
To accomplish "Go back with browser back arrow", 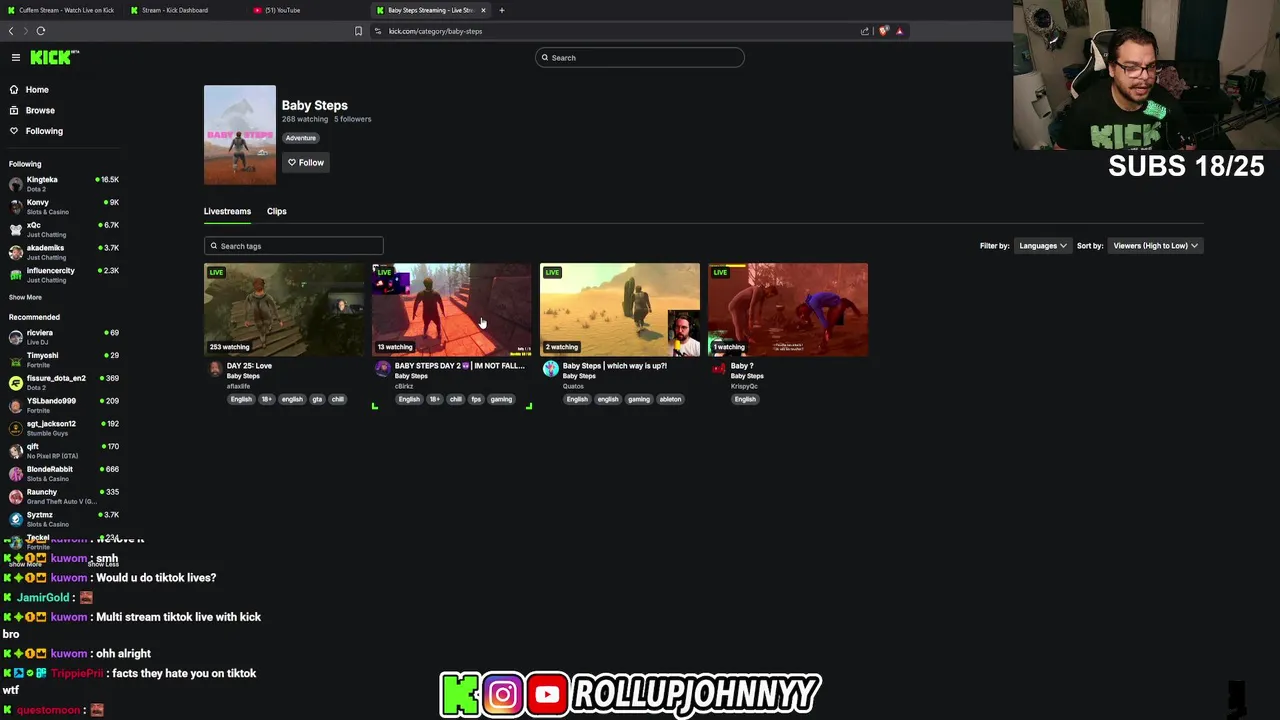I will [x=11, y=31].
